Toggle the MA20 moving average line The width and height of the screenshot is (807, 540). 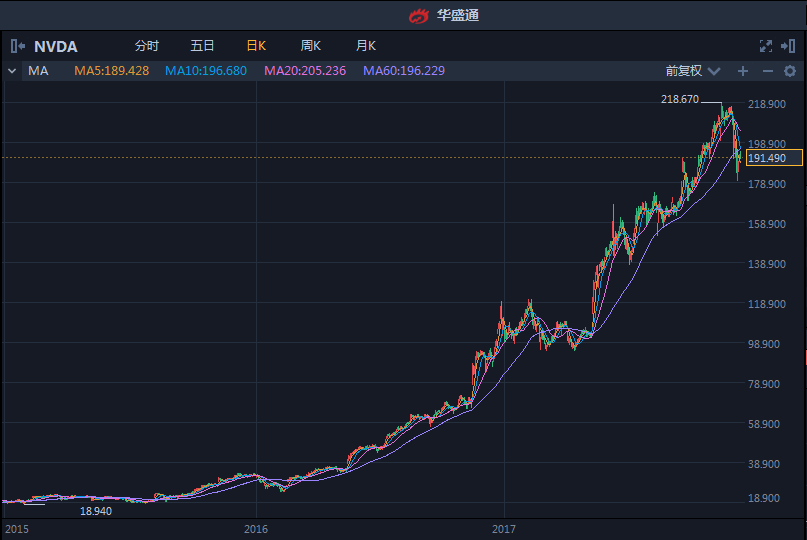(x=304, y=71)
